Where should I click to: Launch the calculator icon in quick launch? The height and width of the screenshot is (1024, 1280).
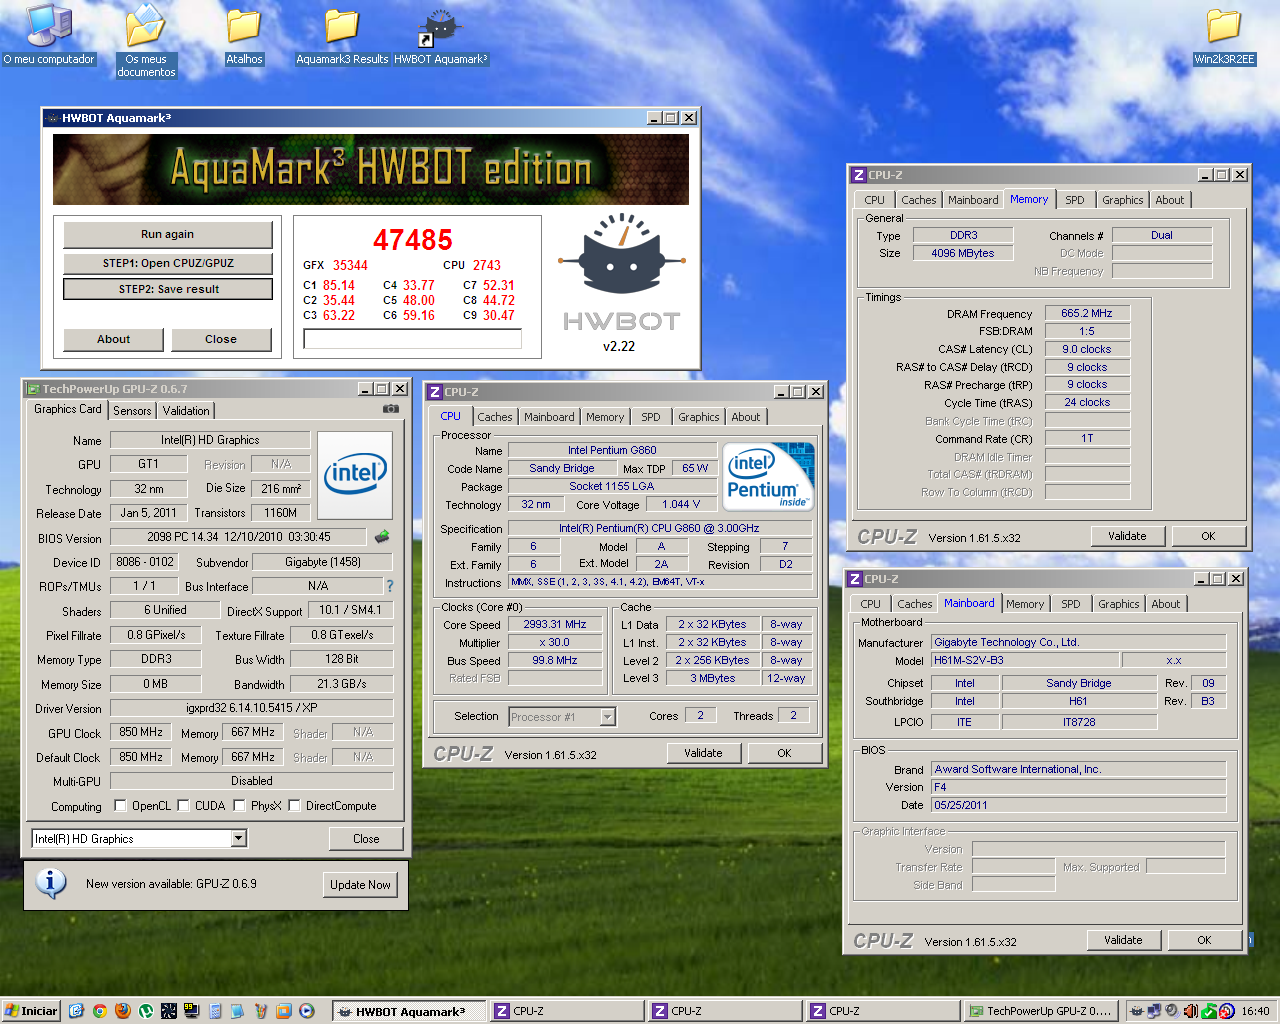(215, 1011)
